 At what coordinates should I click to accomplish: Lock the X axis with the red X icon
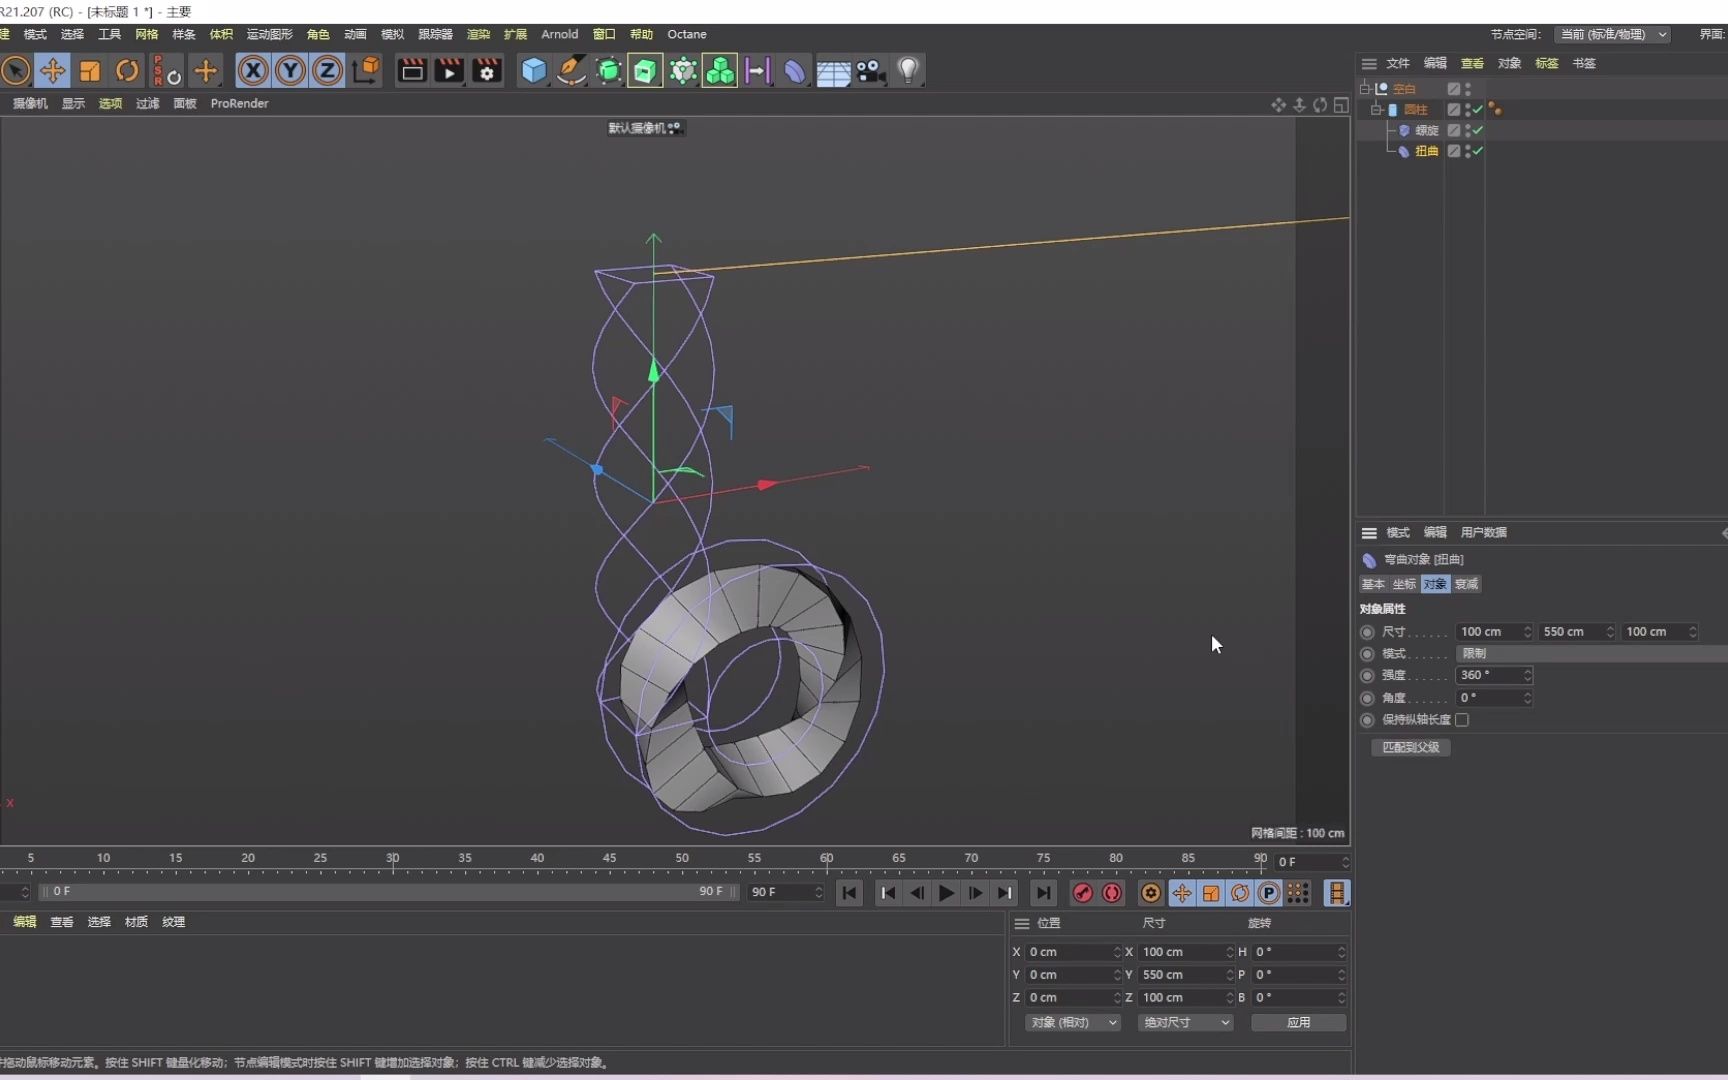pos(252,70)
